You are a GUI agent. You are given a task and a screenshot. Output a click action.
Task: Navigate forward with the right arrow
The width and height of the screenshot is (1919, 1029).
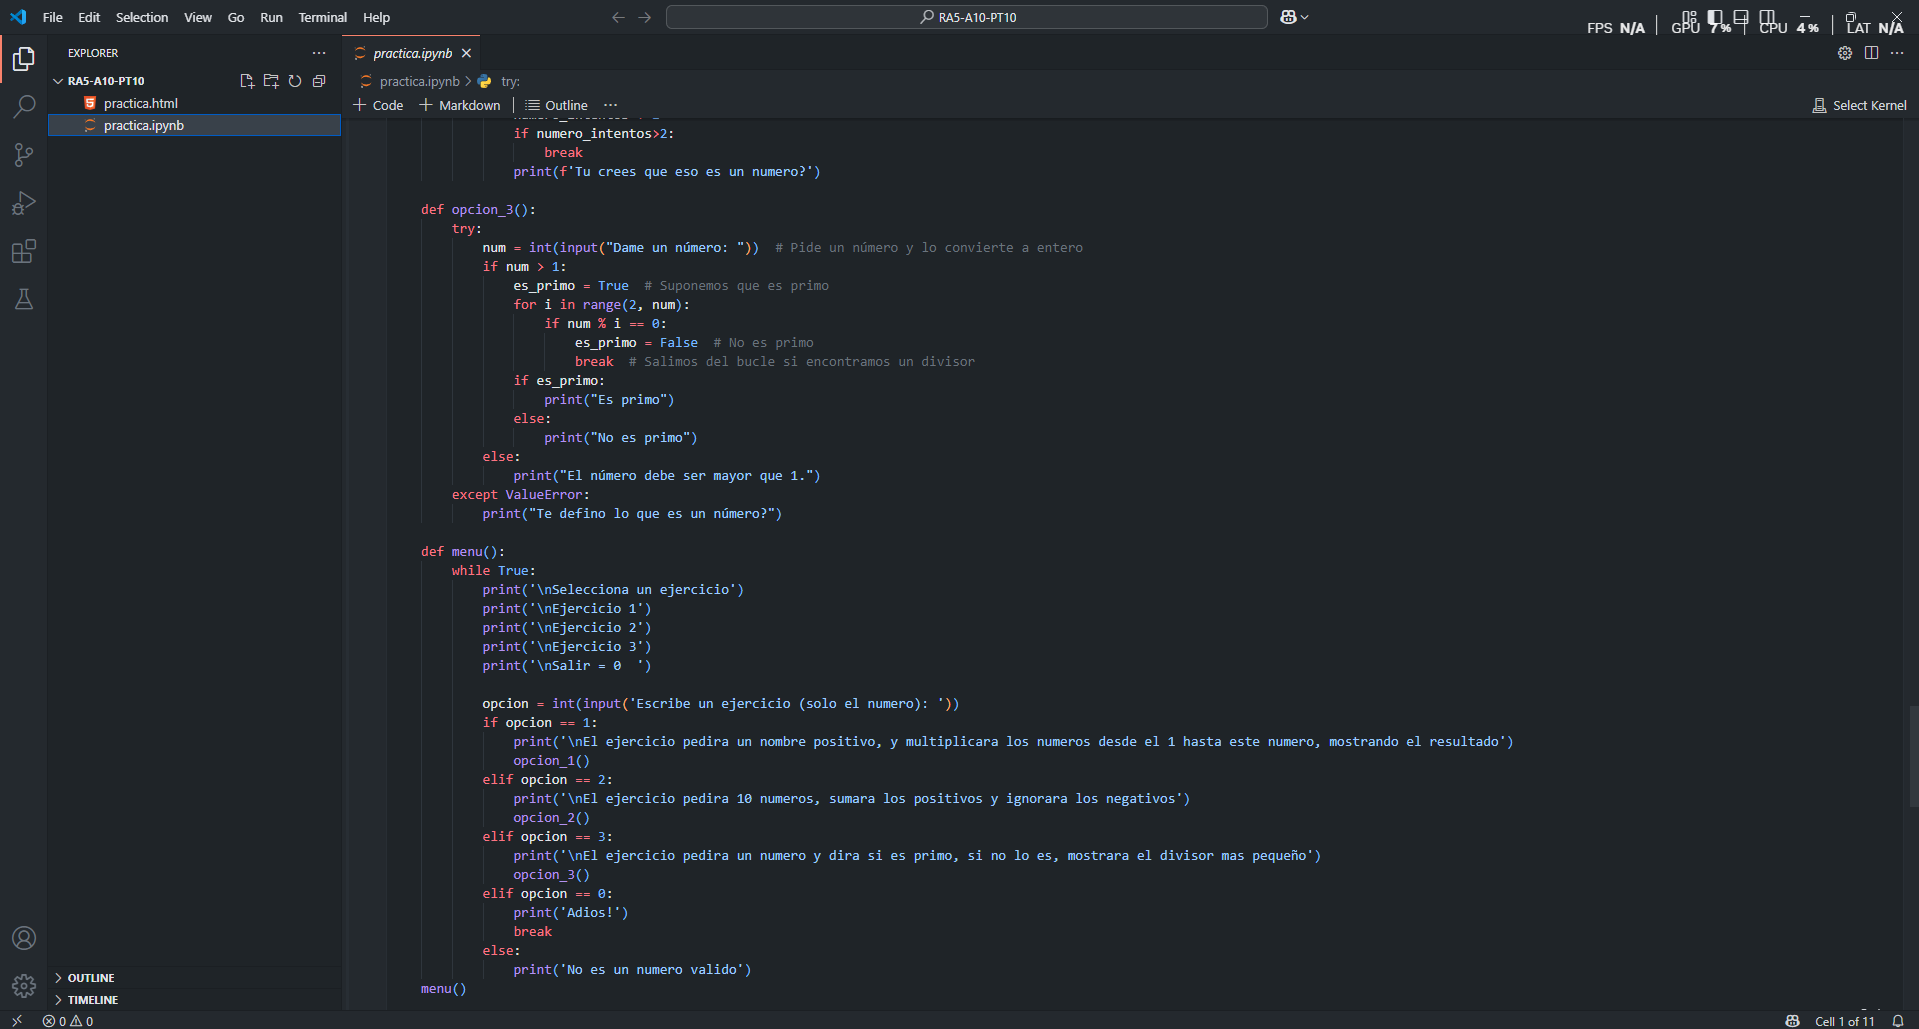tap(645, 17)
